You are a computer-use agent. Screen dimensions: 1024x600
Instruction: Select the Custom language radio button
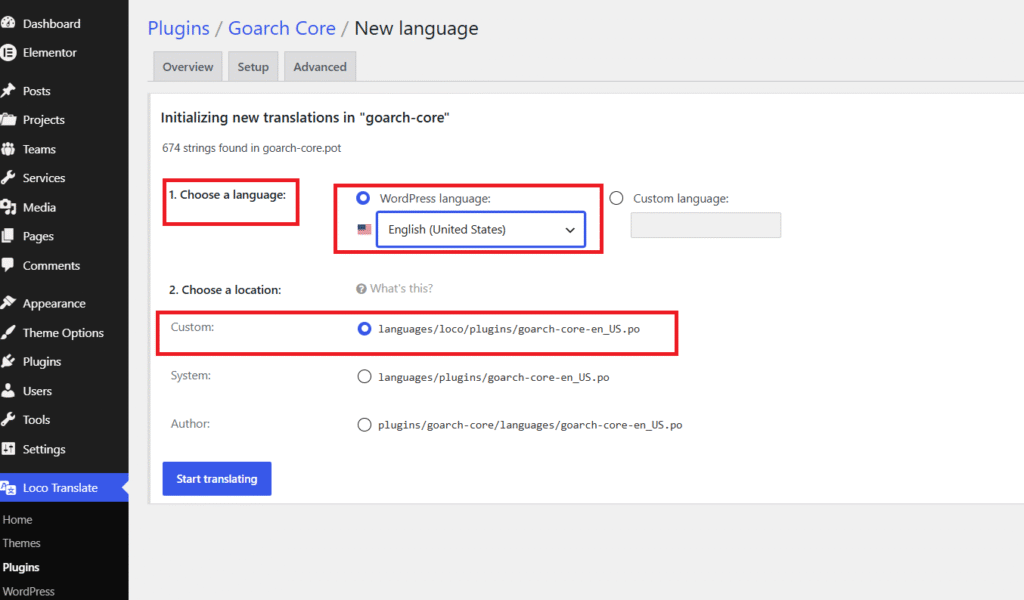click(x=616, y=198)
